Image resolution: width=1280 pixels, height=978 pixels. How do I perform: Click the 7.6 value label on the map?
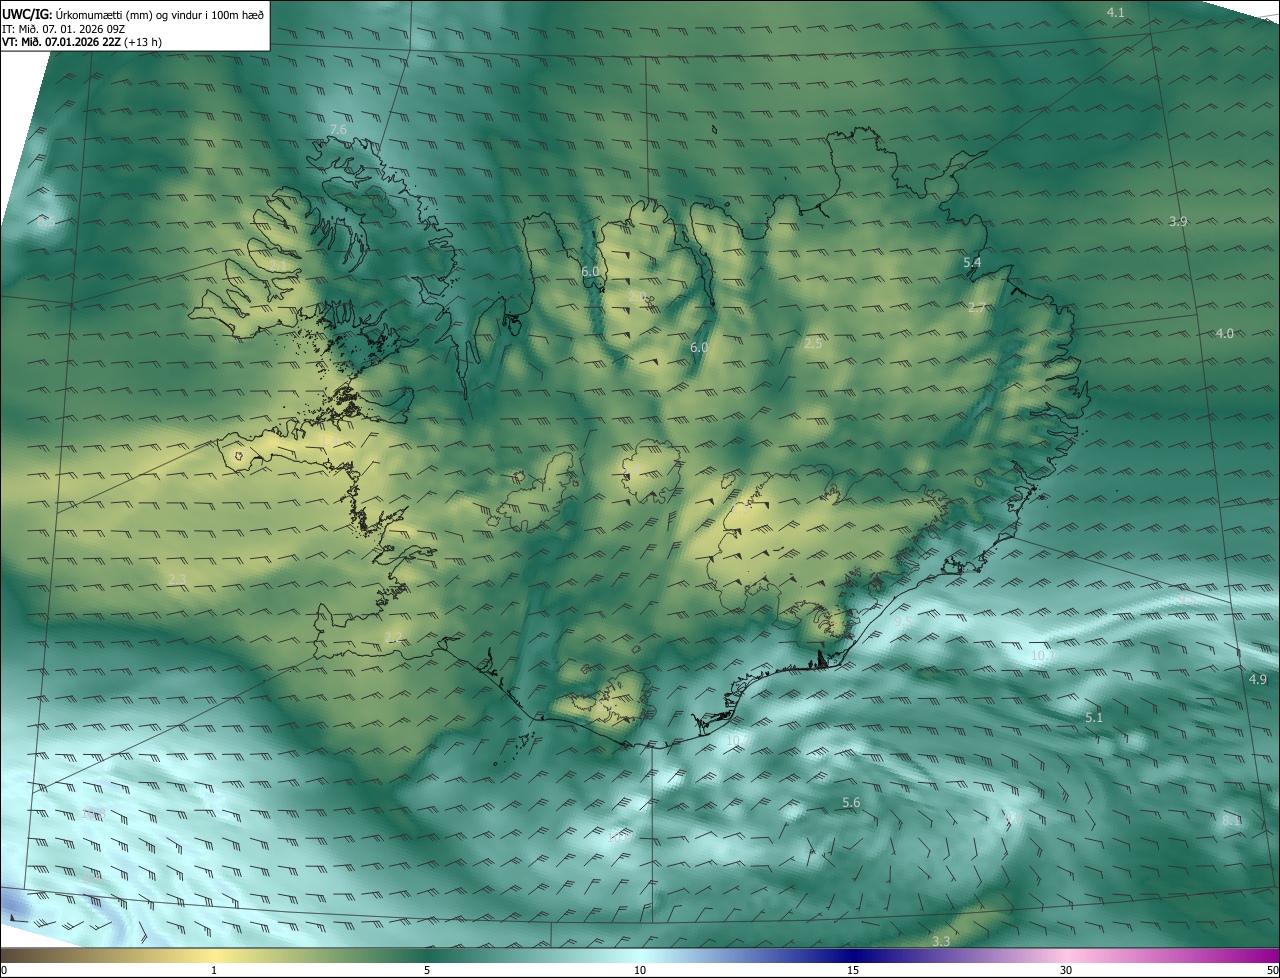point(338,130)
